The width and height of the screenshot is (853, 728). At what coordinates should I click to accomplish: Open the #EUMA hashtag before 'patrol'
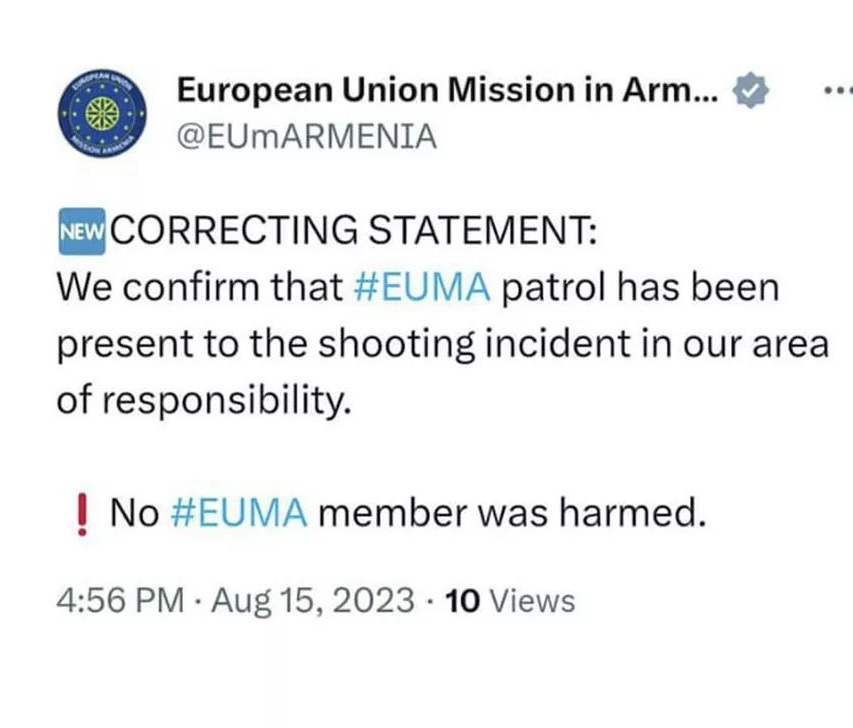(424, 288)
